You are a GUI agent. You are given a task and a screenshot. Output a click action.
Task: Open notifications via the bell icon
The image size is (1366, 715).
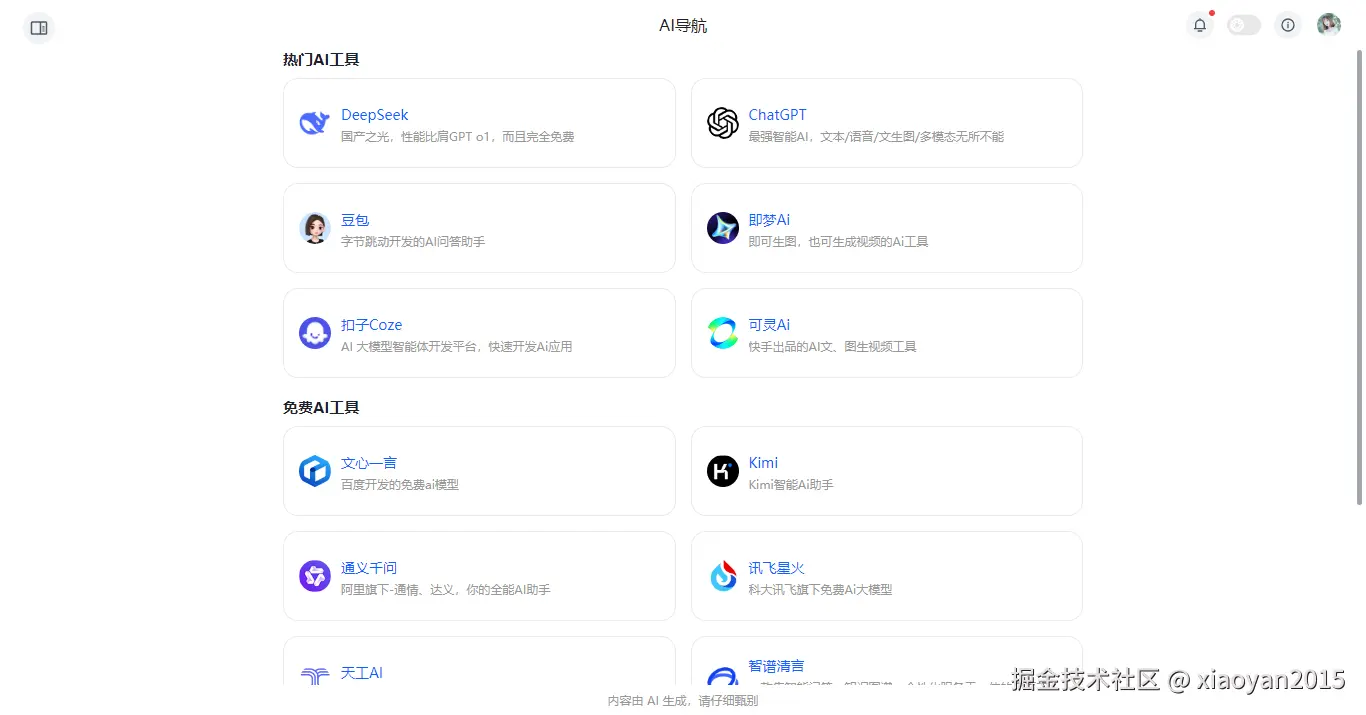click(x=1199, y=25)
